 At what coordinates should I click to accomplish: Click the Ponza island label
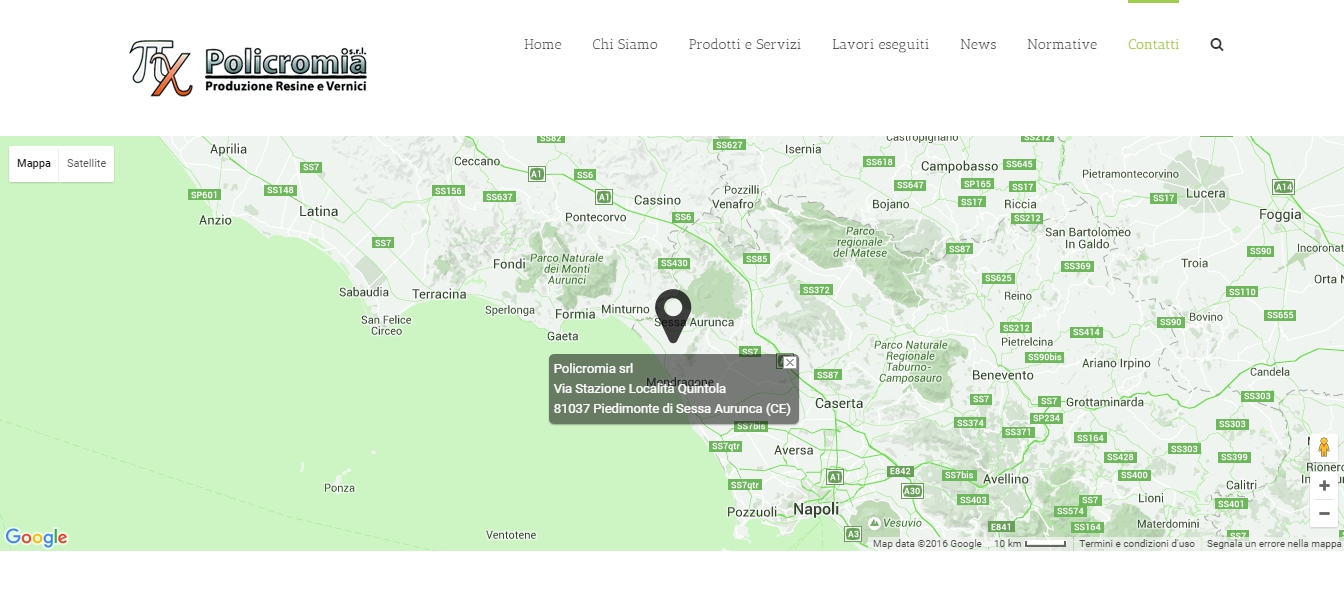[340, 488]
